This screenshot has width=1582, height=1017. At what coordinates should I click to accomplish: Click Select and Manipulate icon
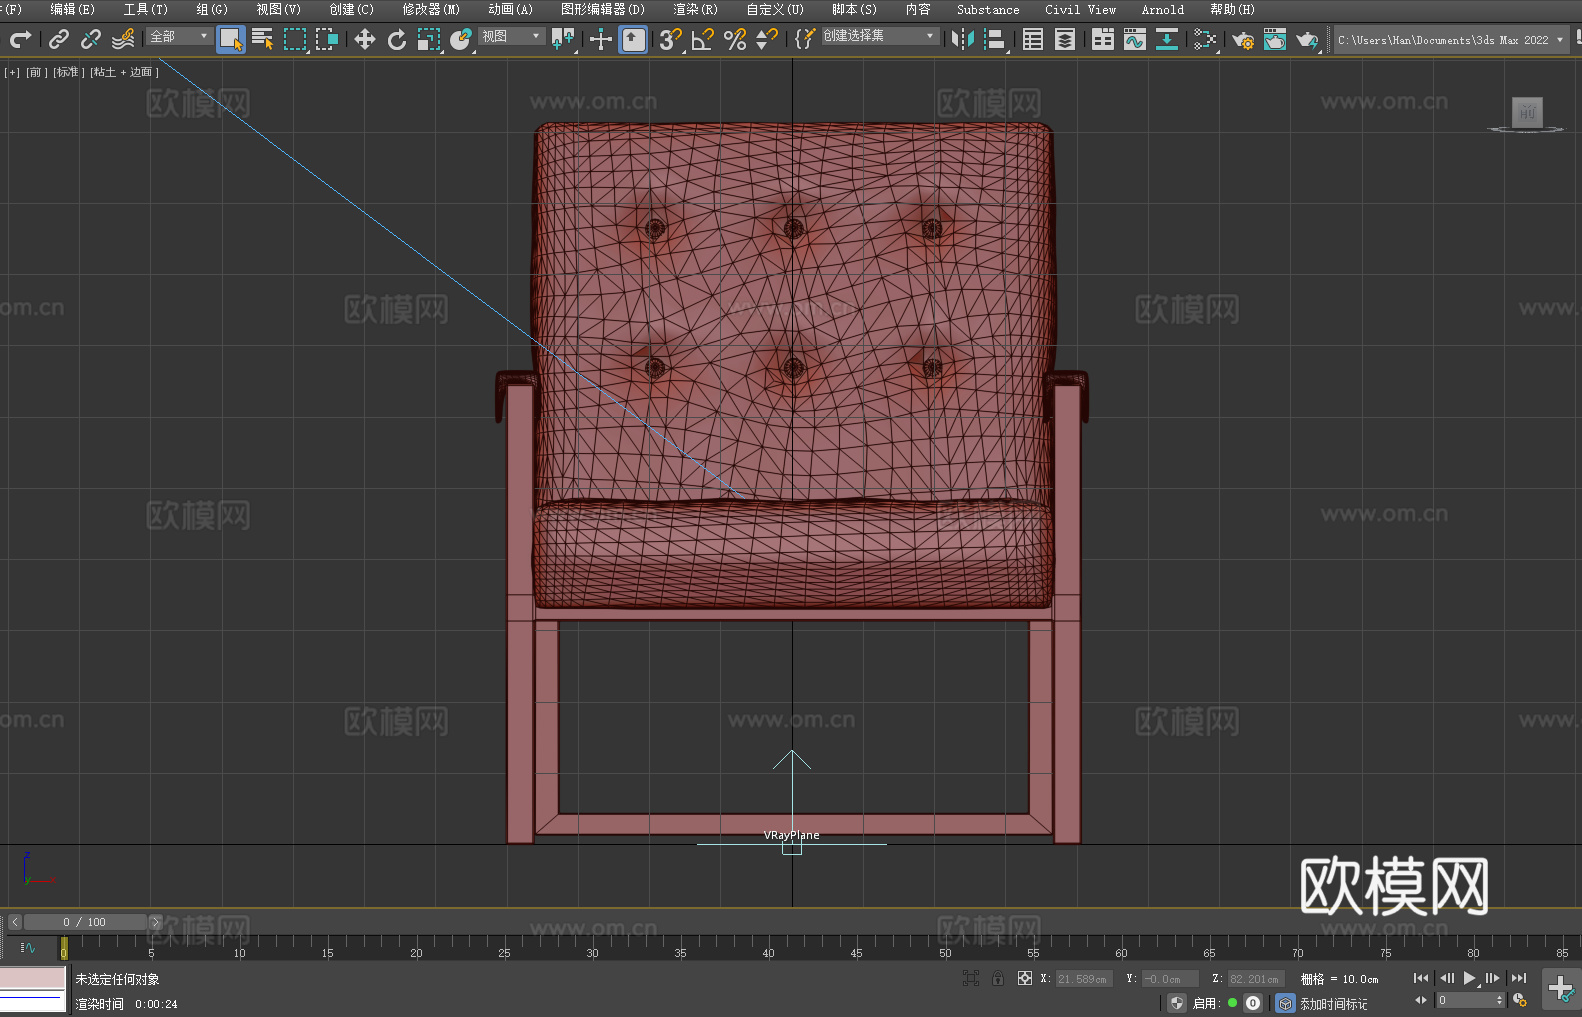[x=601, y=39]
